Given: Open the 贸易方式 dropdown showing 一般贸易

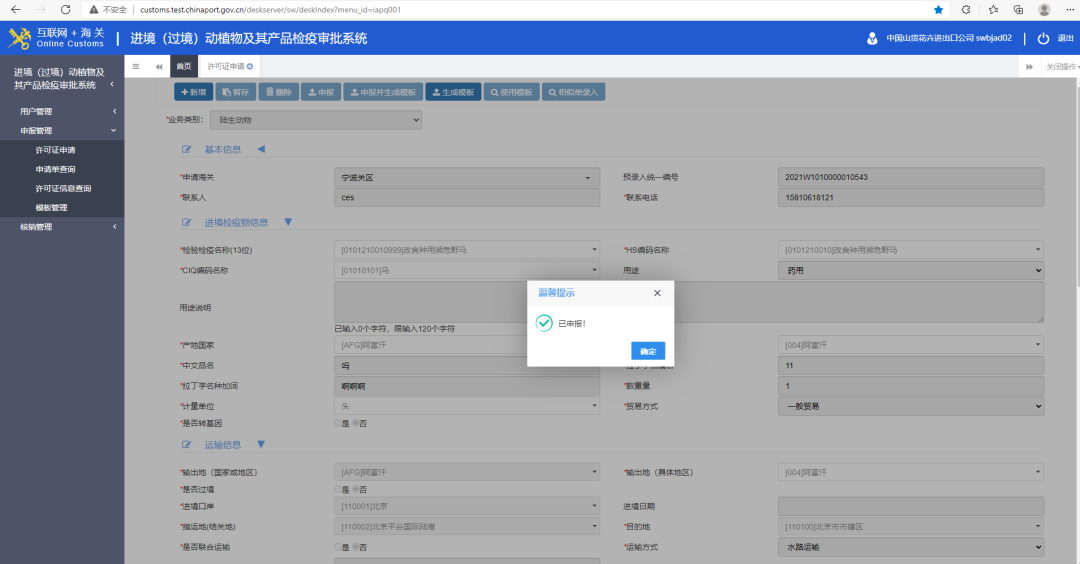Looking at the screenshot, I should click(x=911, y=406).
